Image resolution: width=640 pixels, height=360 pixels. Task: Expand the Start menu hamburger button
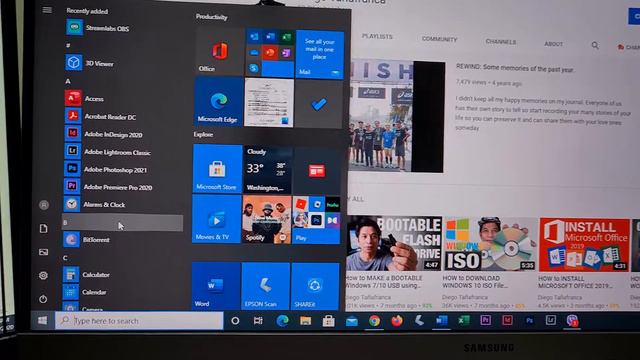coord(47,10)
